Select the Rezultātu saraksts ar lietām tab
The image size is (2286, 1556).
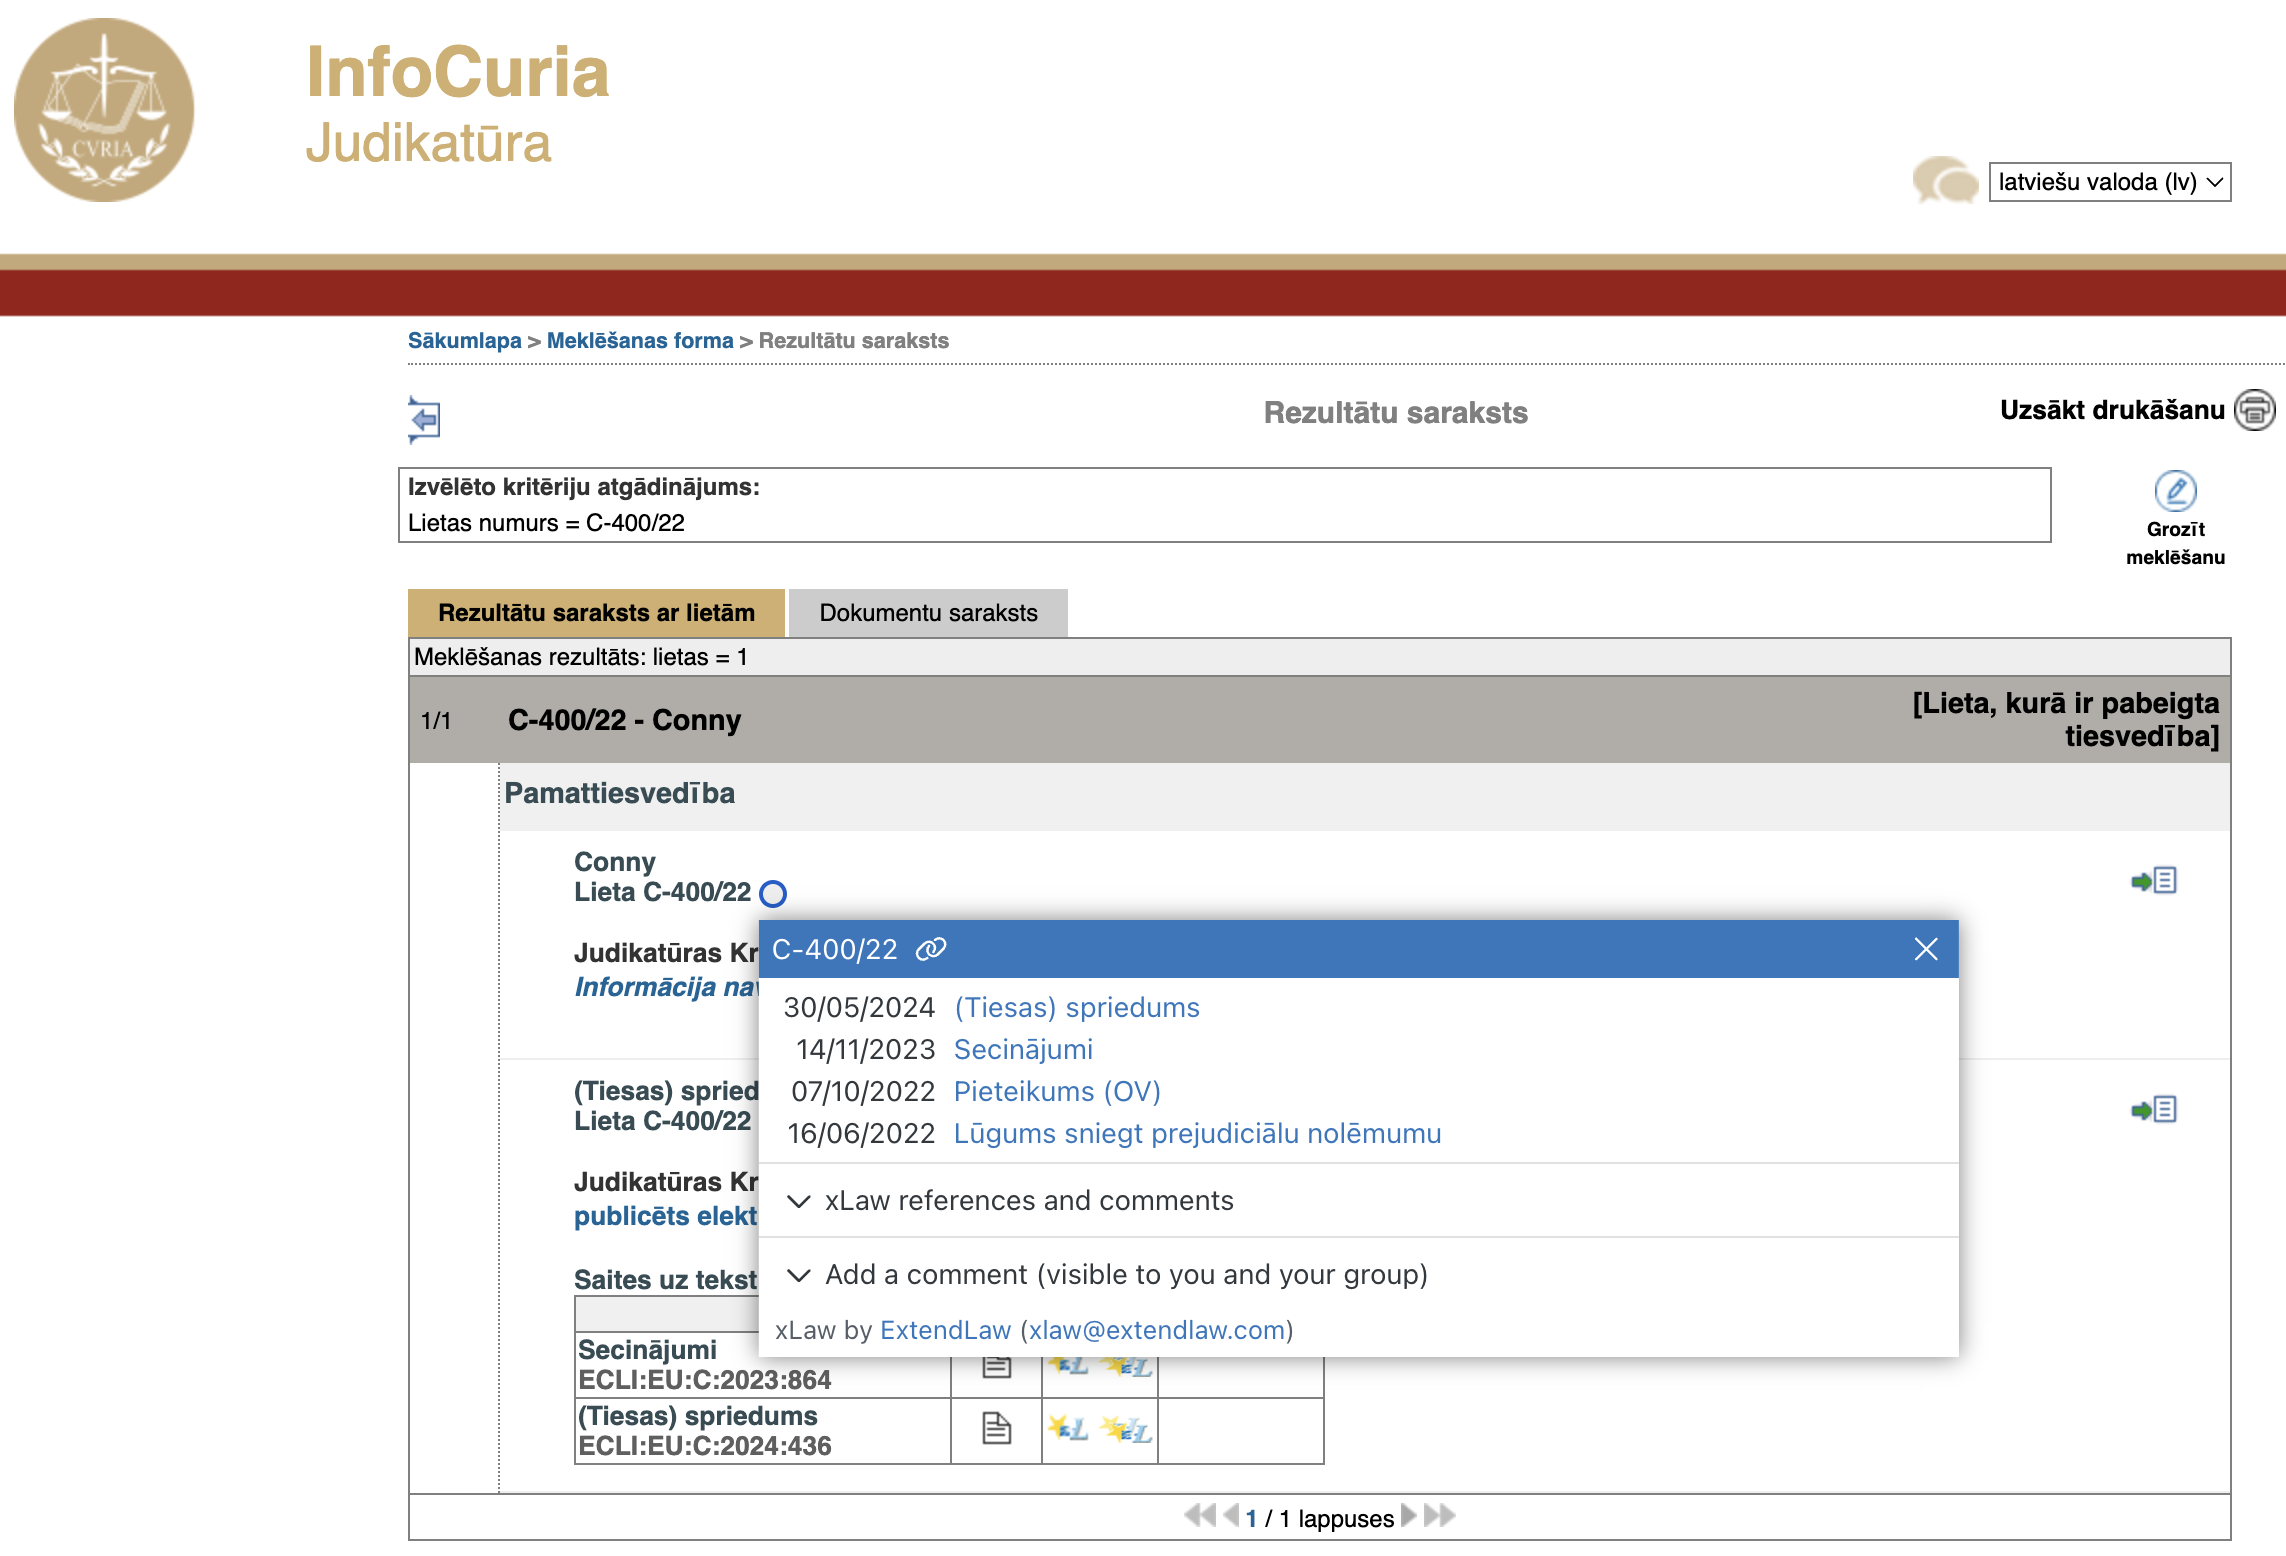(596, 613)
